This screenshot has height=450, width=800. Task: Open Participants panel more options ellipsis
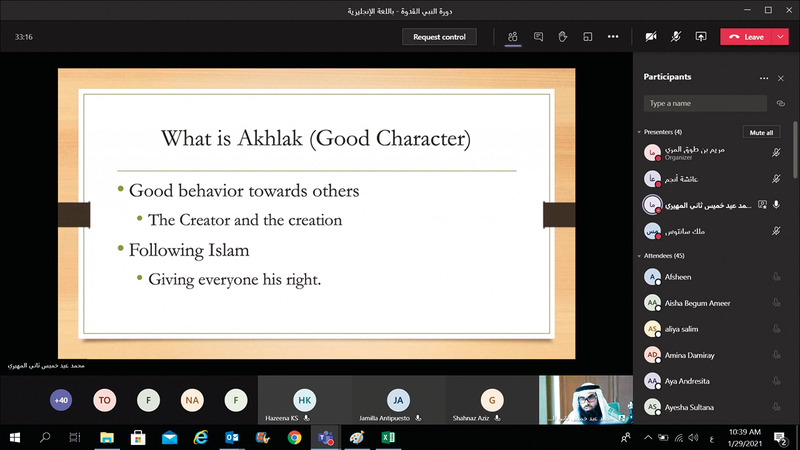pyautogui.click(x=764, y=77)
